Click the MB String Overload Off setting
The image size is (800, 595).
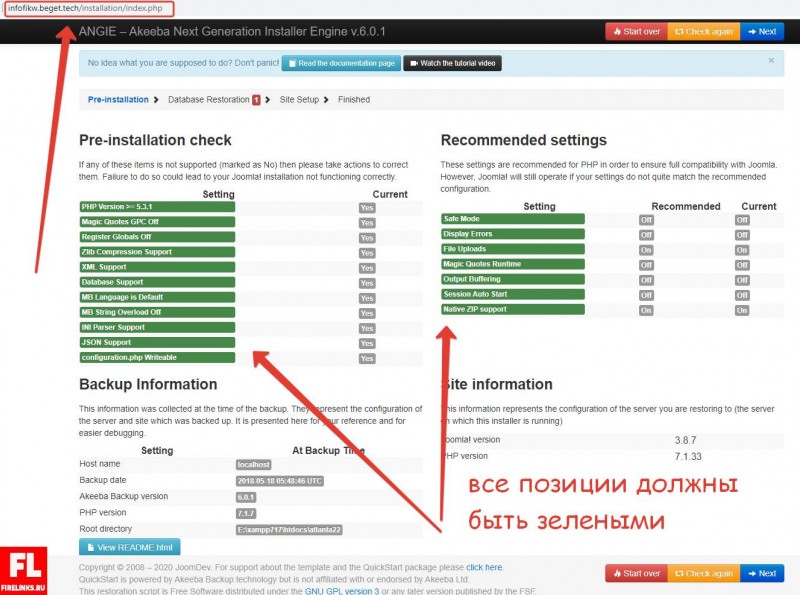point(157,312)
